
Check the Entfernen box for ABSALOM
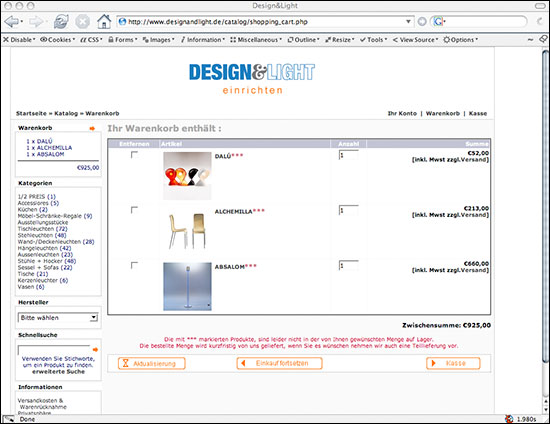134,265
